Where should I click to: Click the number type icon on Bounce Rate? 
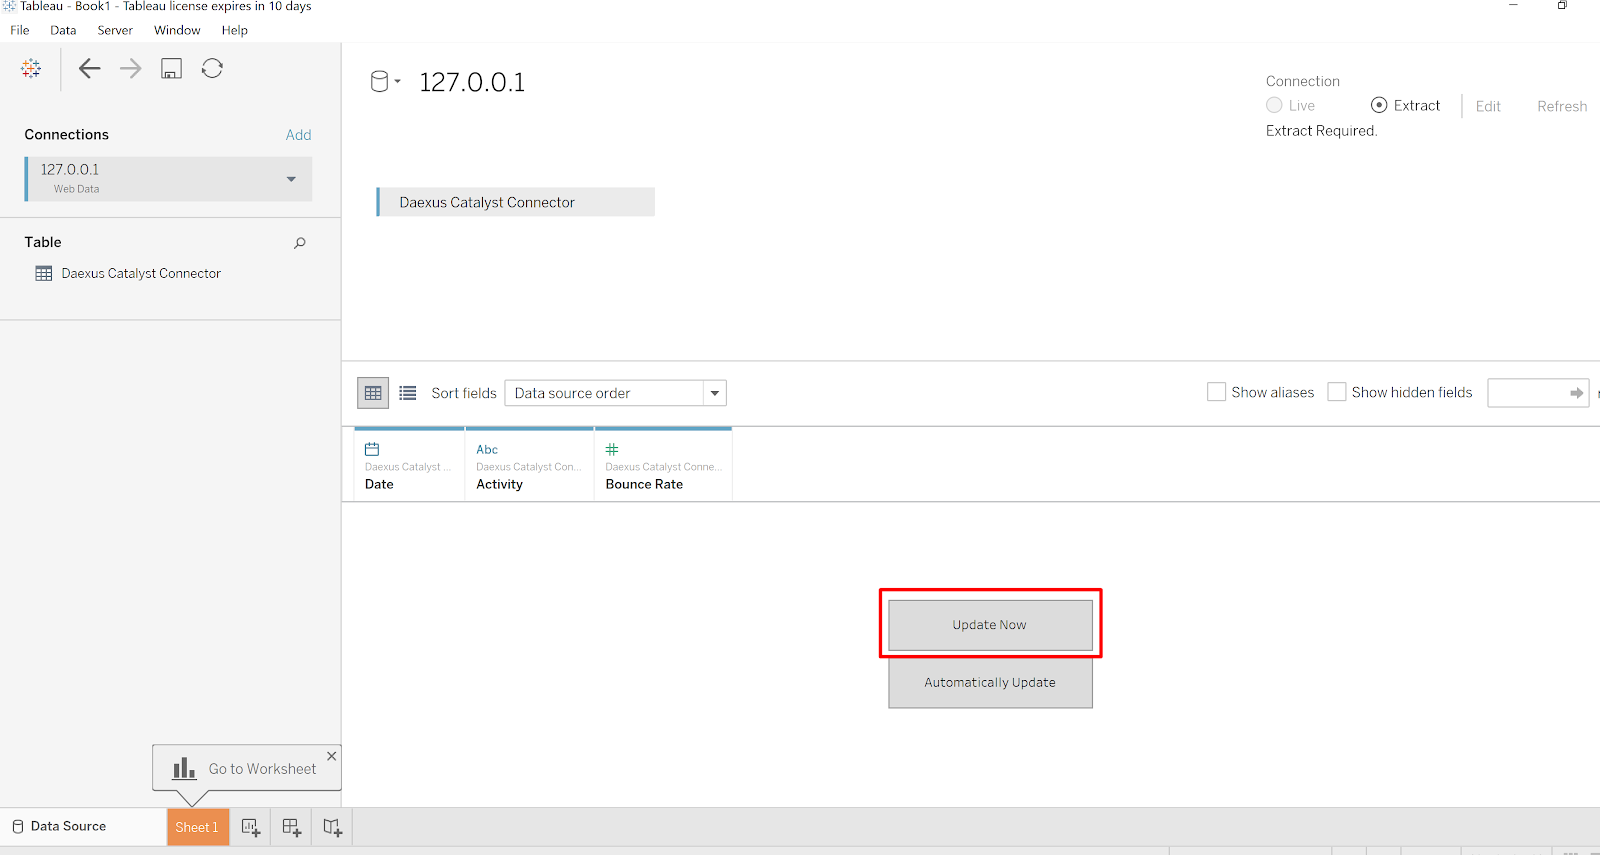[612, 449]
